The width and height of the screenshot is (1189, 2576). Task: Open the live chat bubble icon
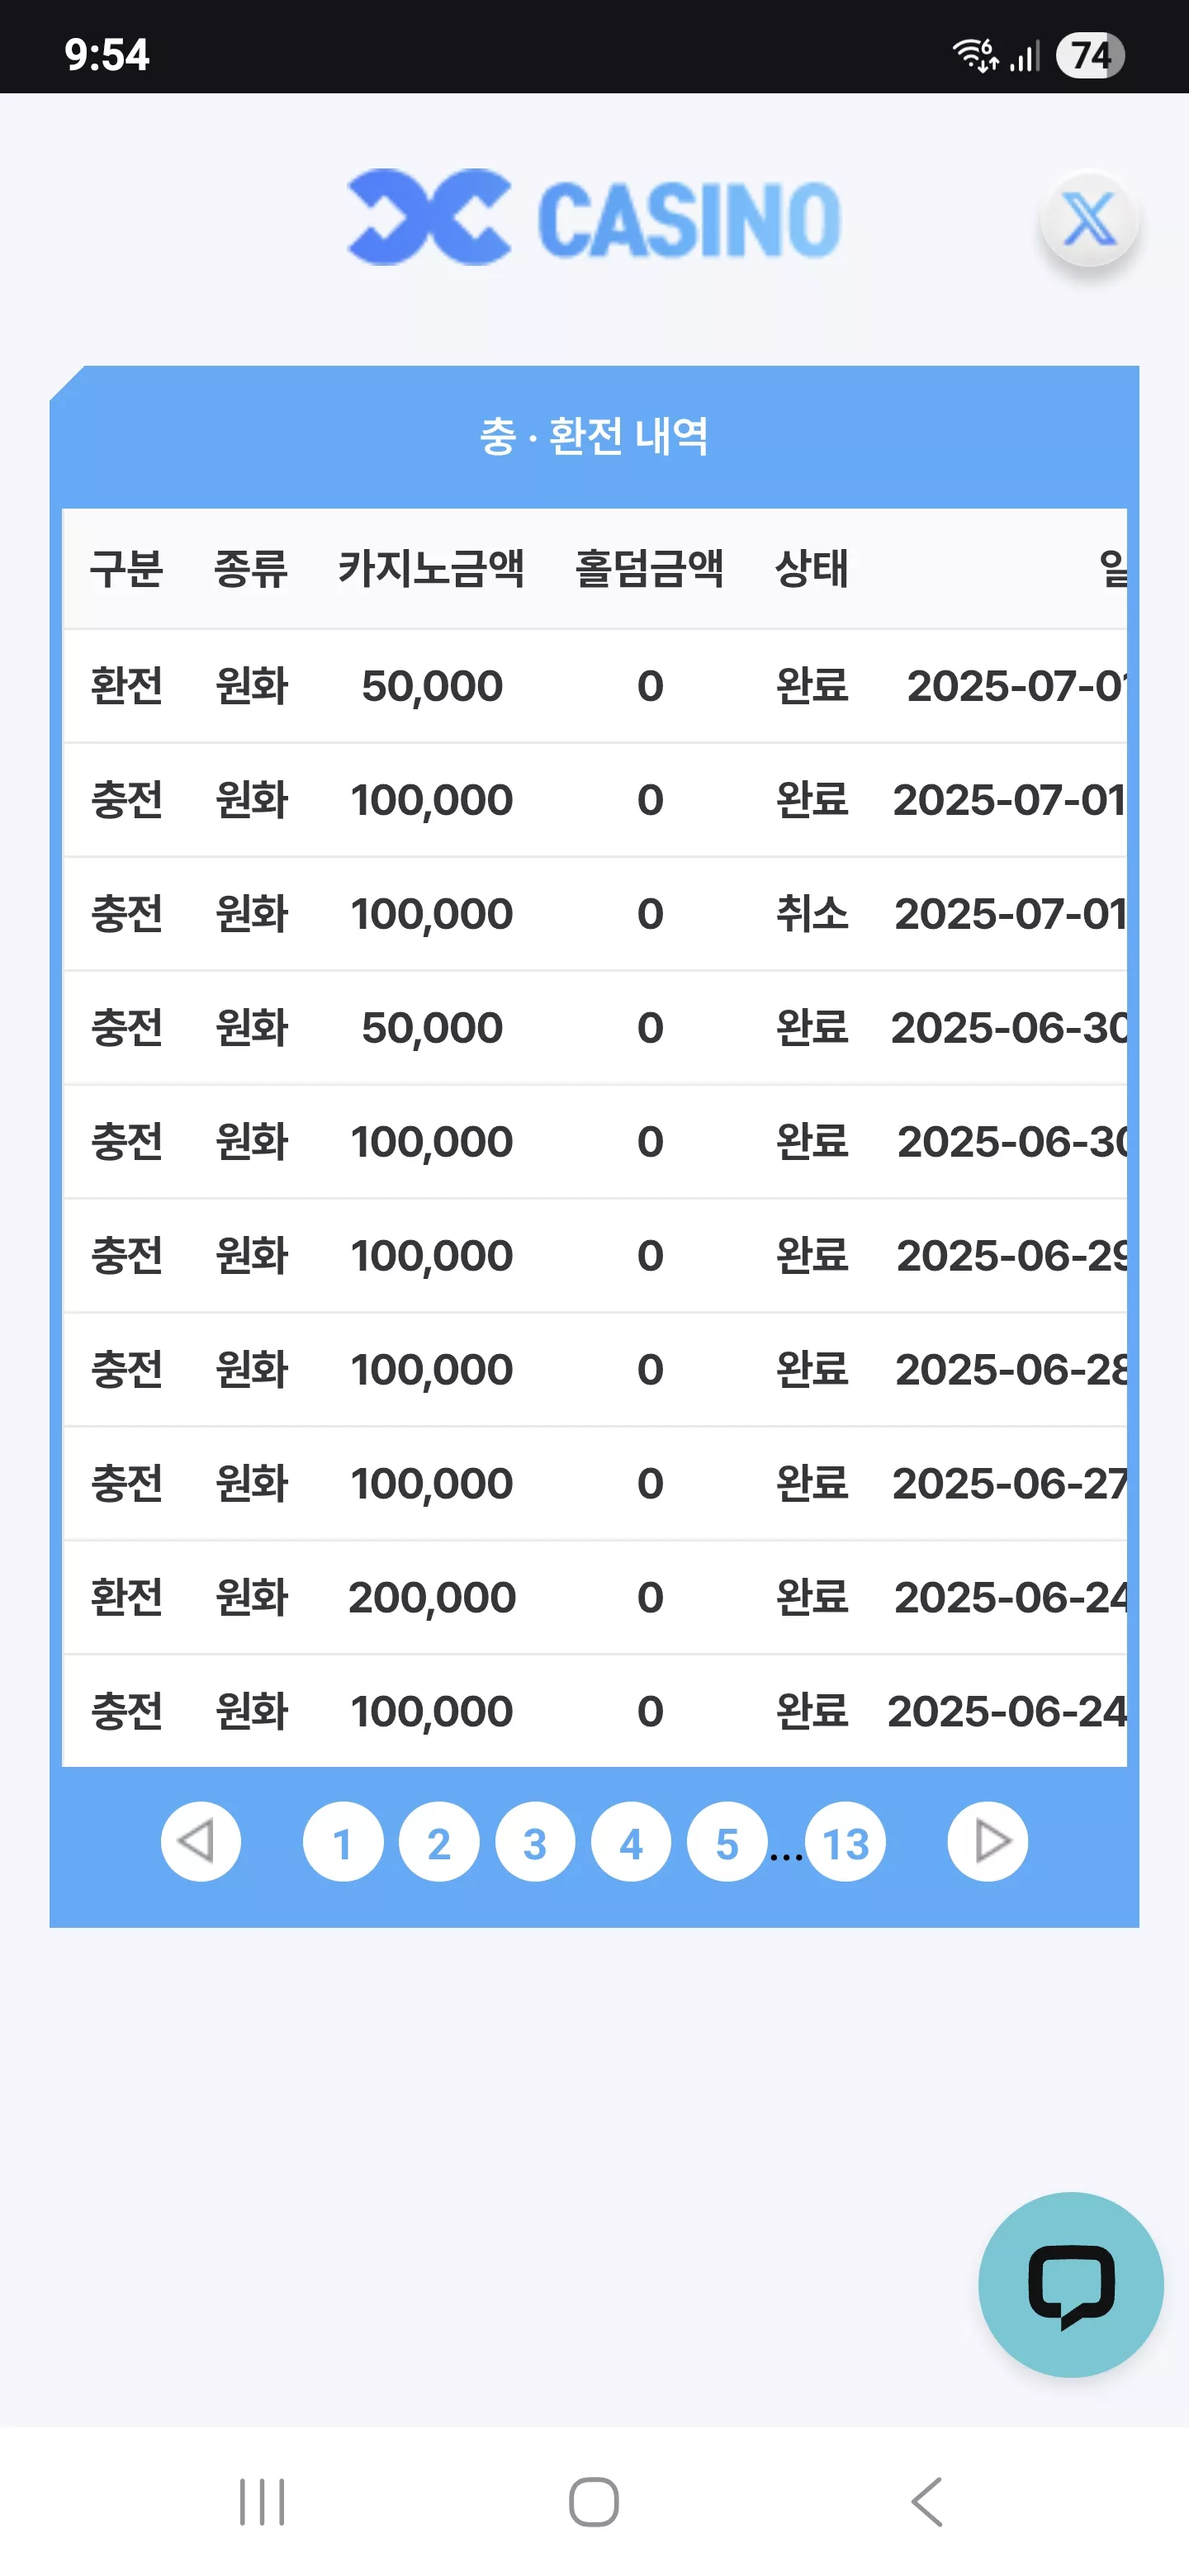point(1070,2284)
